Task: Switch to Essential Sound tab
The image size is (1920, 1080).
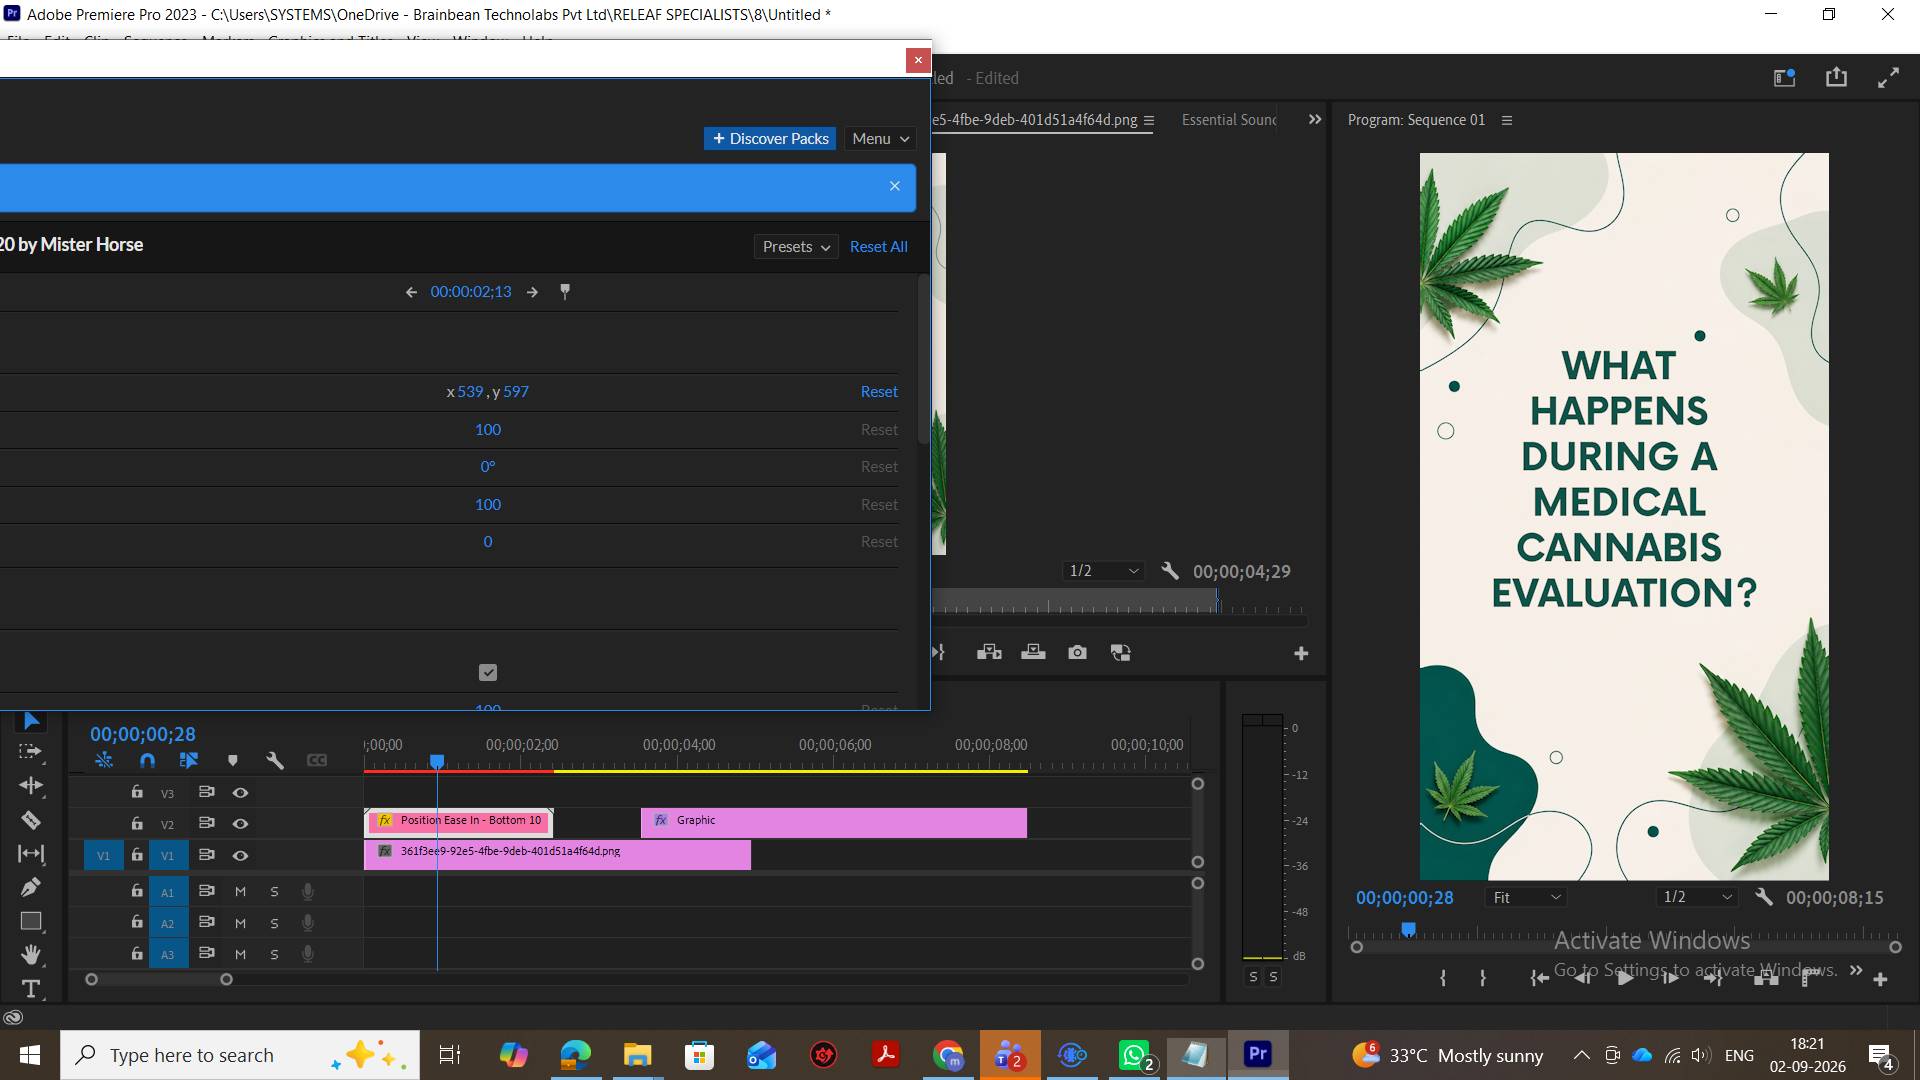Action: coord(1229,120)
